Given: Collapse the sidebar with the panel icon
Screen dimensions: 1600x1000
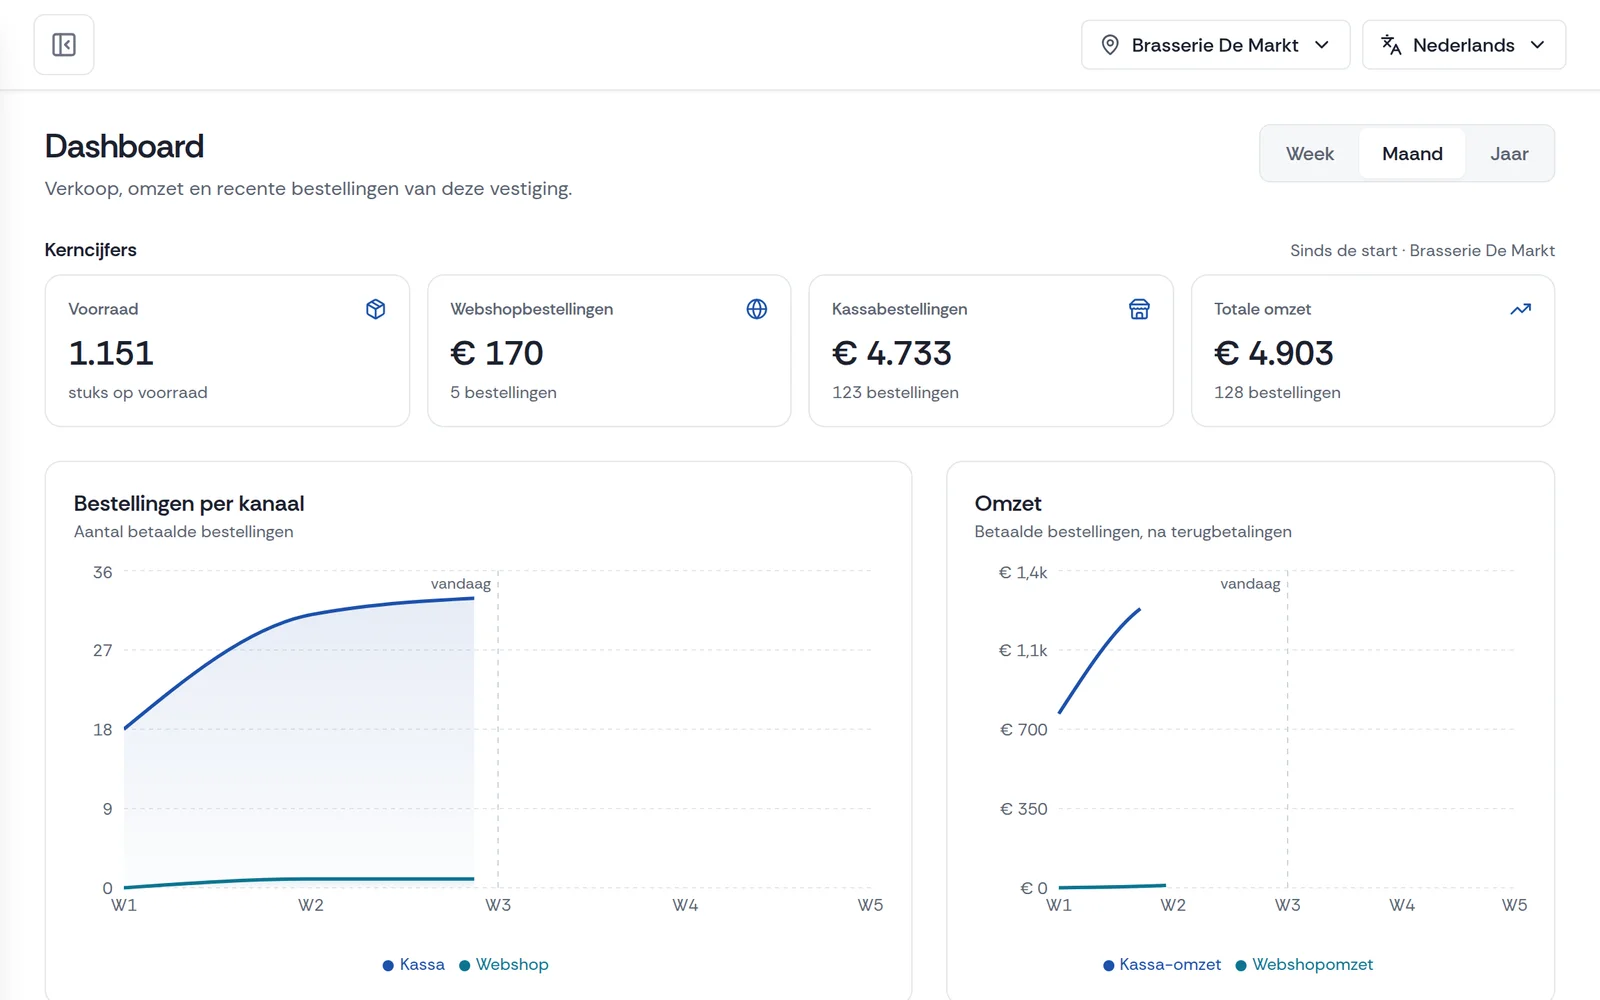Looking at the screenshot, I should [64, 45].
